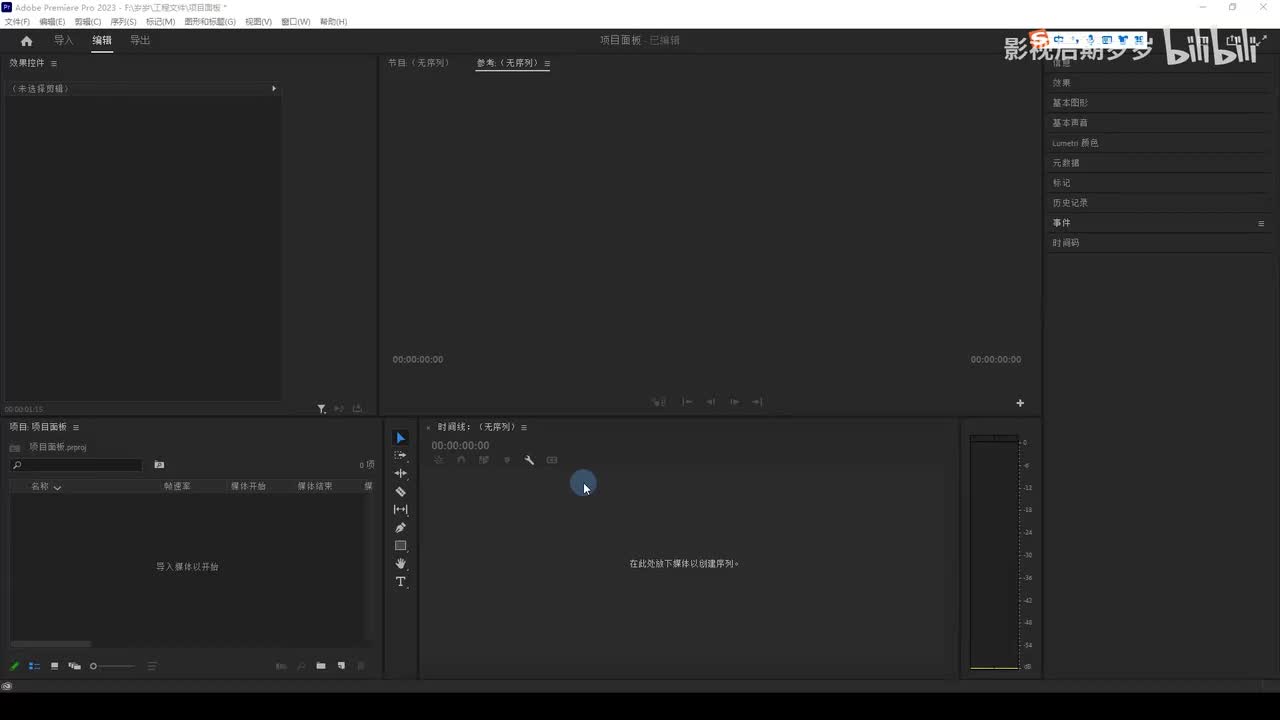Viewport: 1280px width, 720px height.
Task: Switch Project panel to icon view
Action: click(x=54, y=666)
